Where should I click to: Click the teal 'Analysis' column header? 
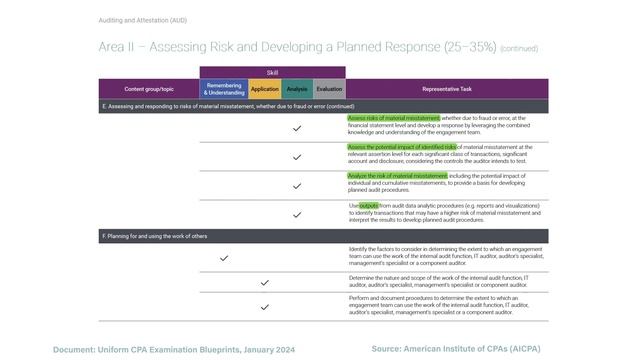297,89
